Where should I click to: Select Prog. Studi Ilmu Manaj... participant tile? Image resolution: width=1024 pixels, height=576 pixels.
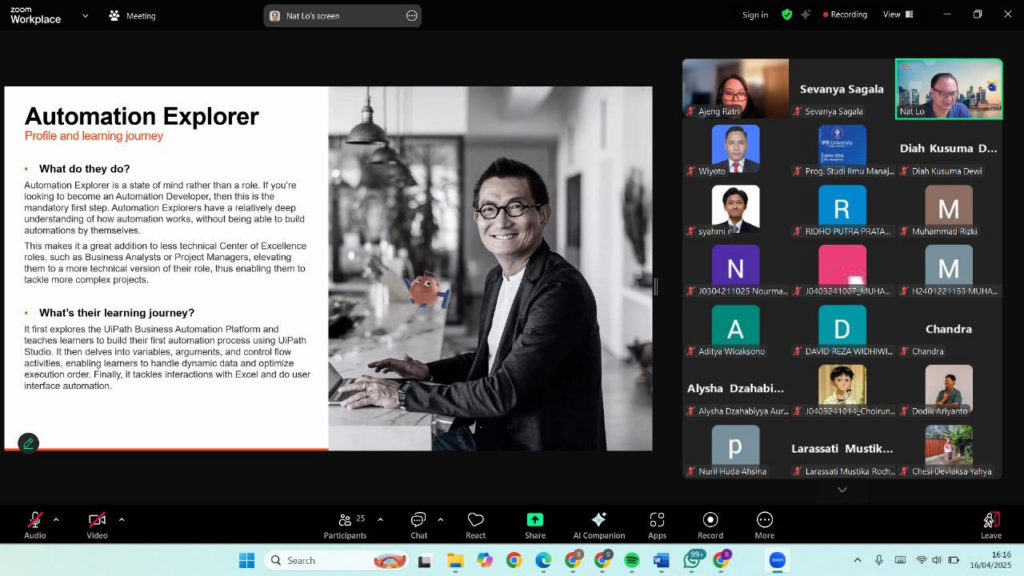point(842,149)
